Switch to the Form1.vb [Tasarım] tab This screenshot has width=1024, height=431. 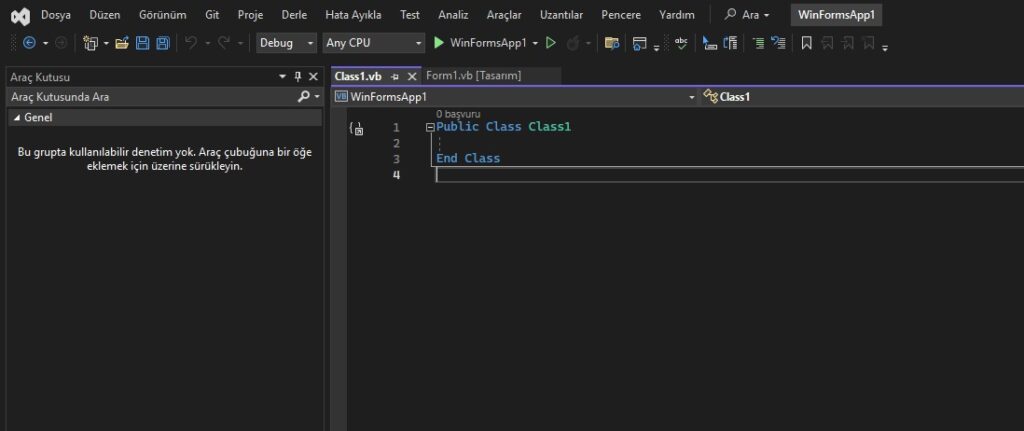point(473,76)
